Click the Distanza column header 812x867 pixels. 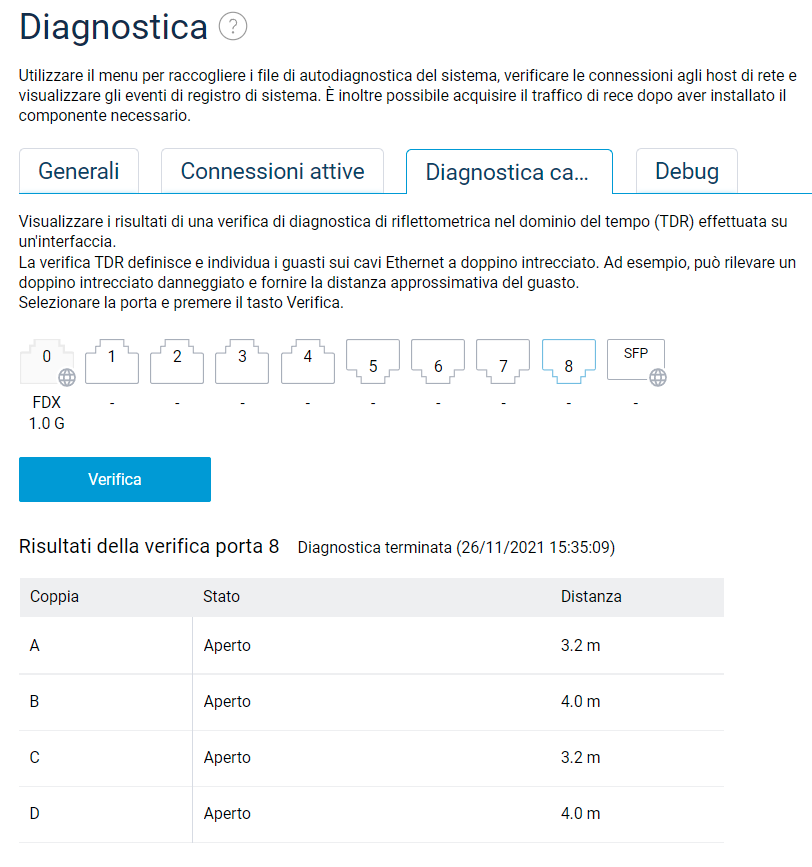tap(591, 597)
